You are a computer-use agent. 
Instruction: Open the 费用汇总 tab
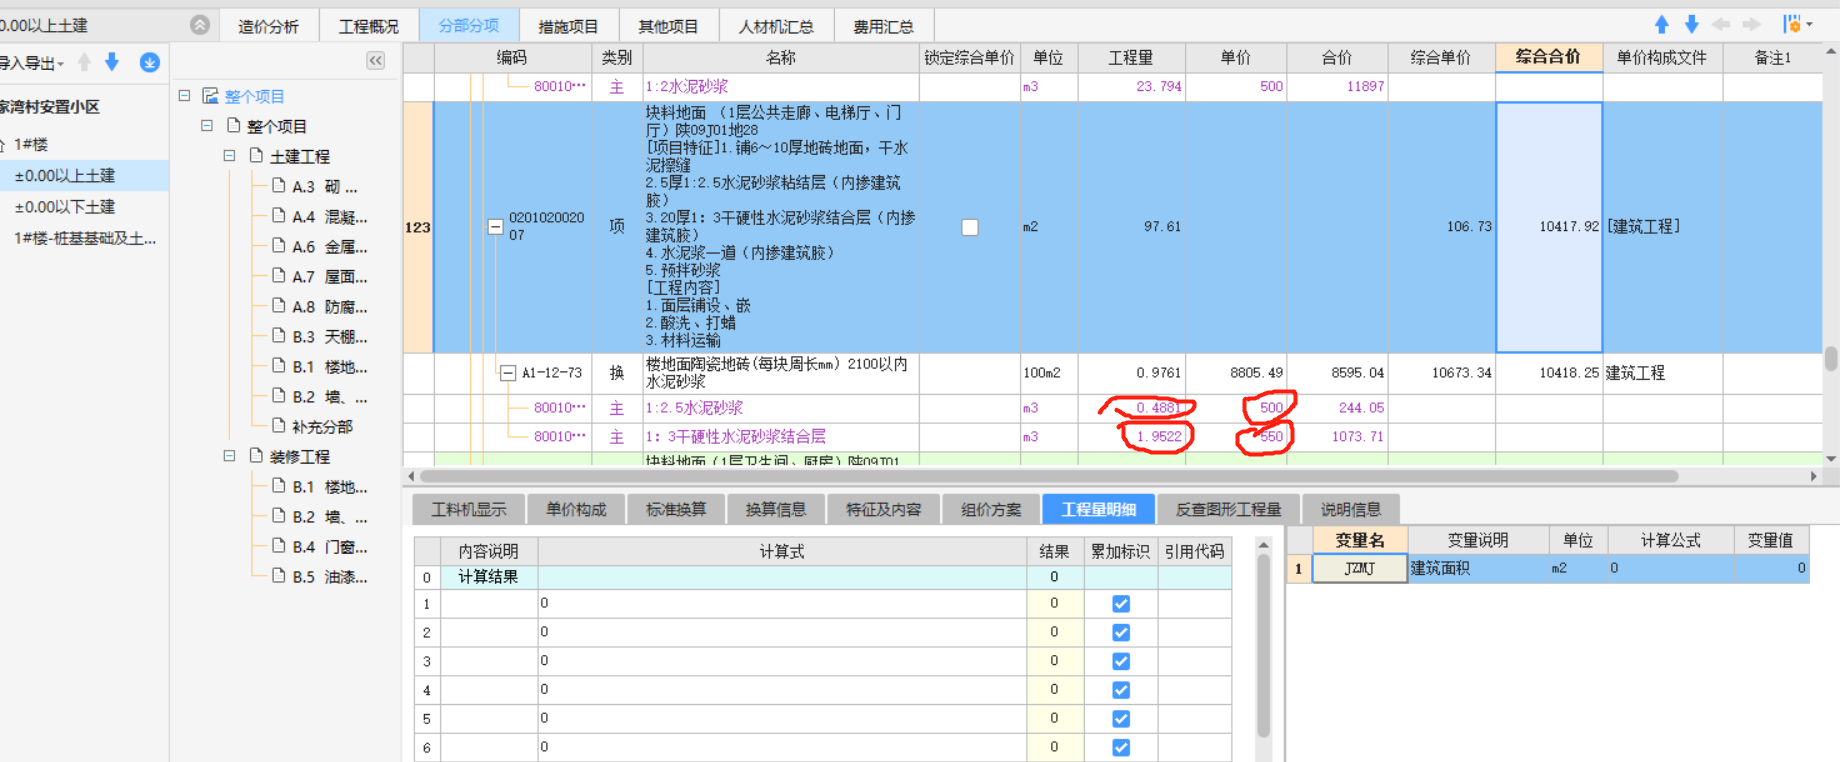pyautogui.click(x=883, y=26)
